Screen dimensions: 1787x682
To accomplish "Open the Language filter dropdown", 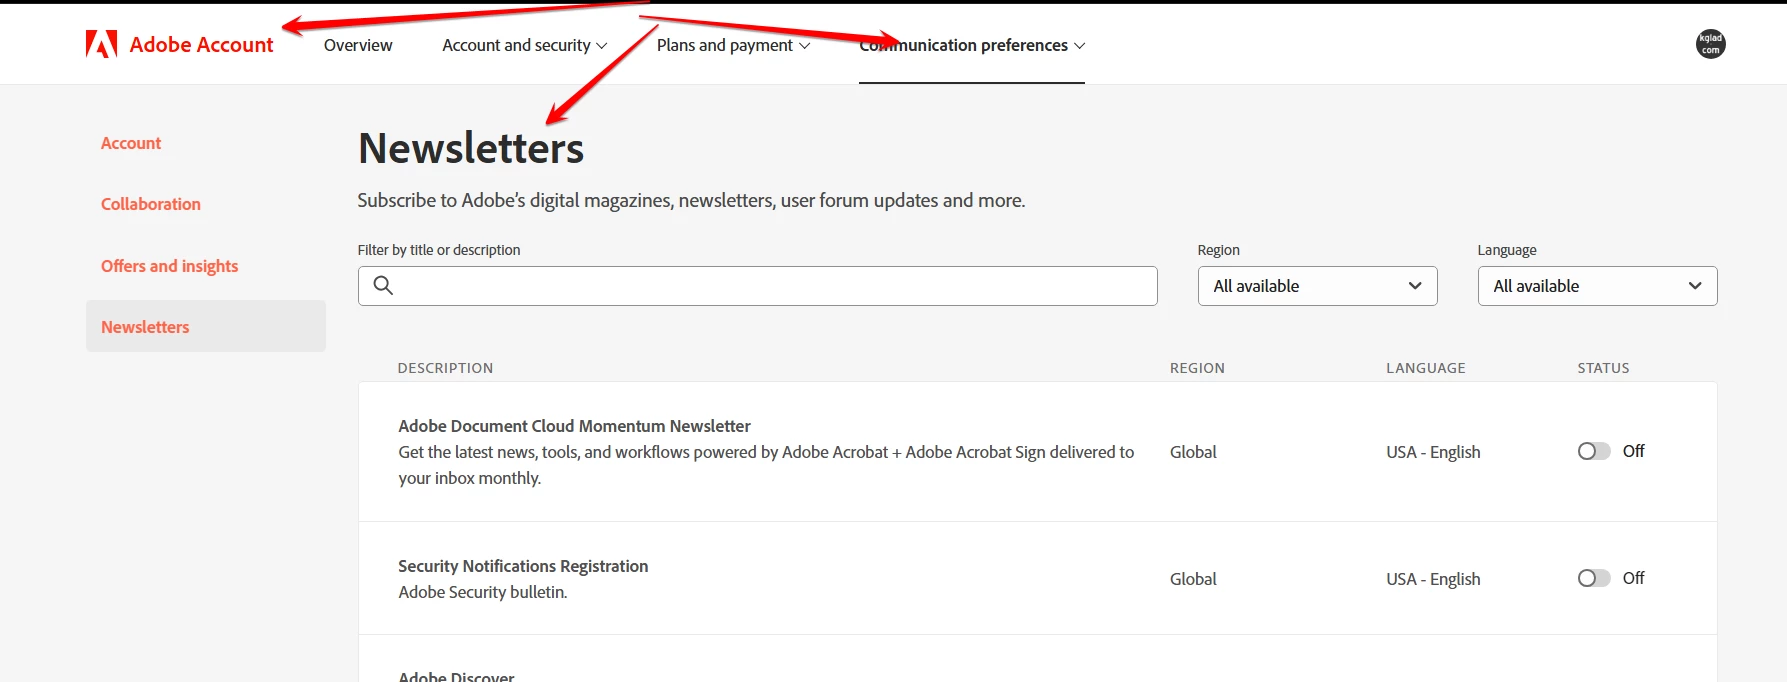I will 1597,286.
